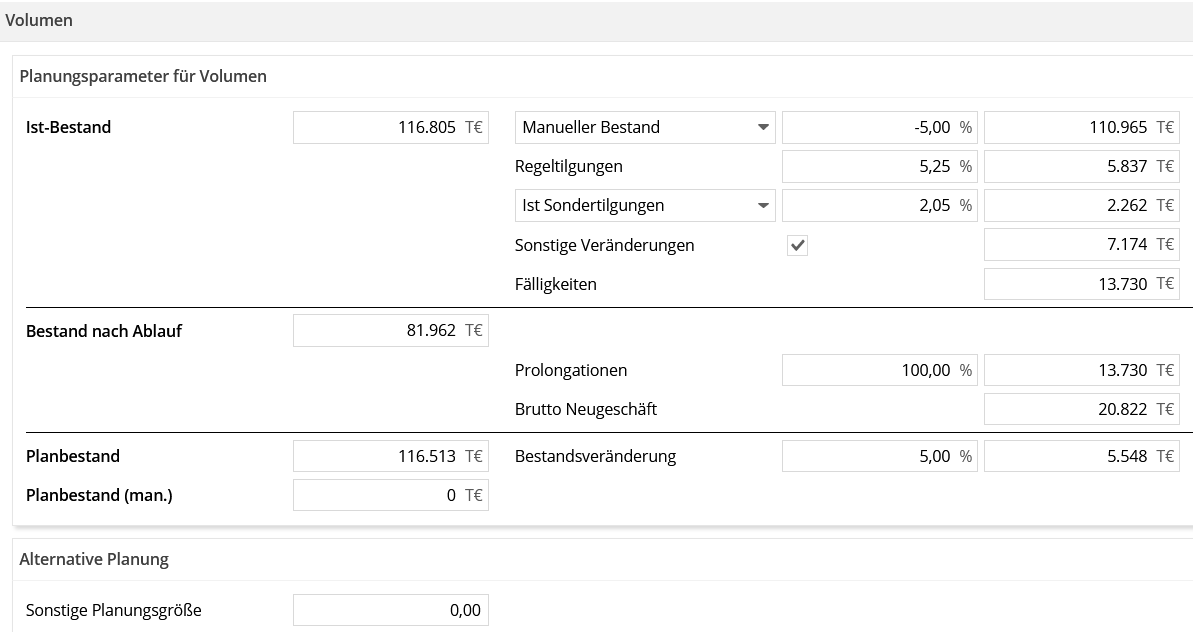Select the Regeltilgungen percent input
The height and width of the screenshot is (632, 1193).
[881, 167]
